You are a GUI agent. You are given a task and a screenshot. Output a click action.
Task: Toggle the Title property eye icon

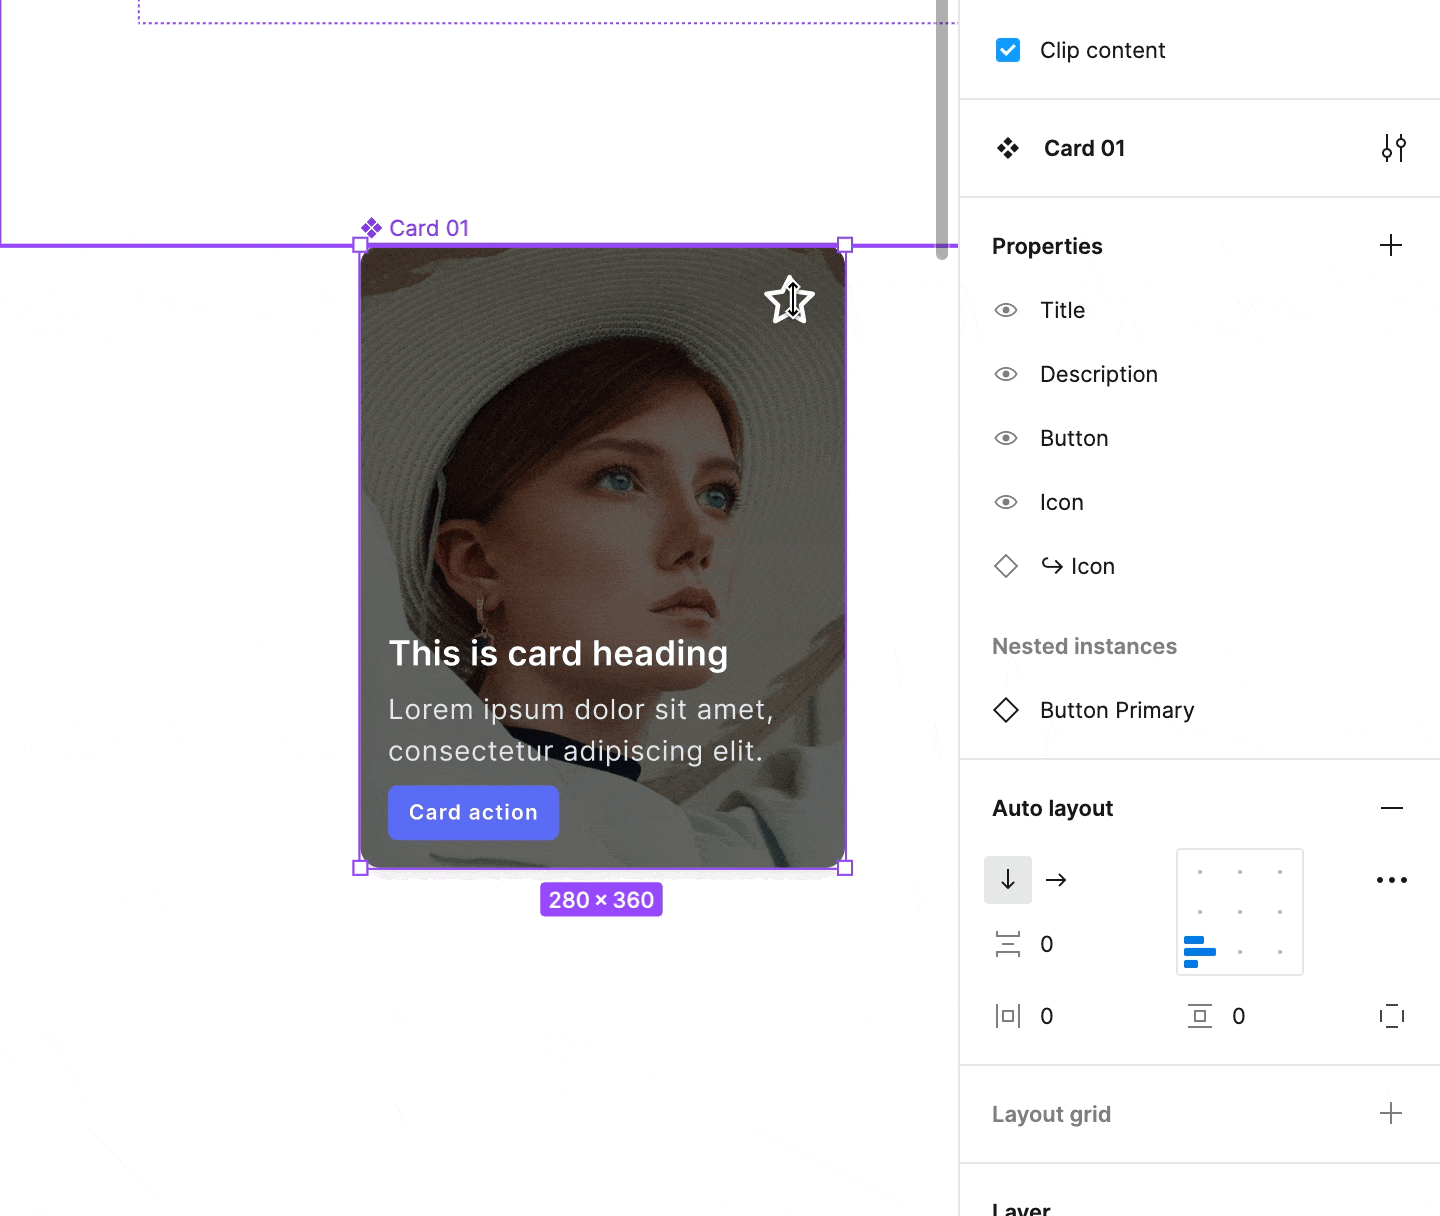tap(1006, 310)
